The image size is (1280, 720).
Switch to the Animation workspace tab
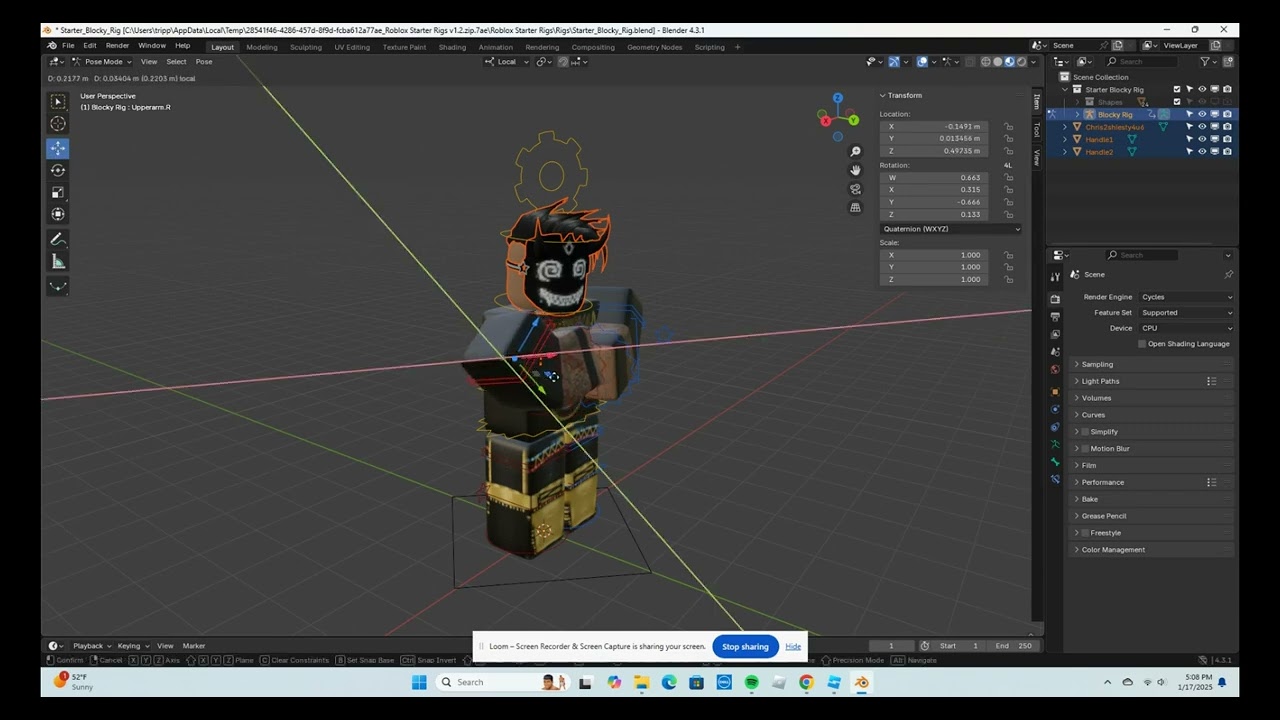tap(495, 47)
